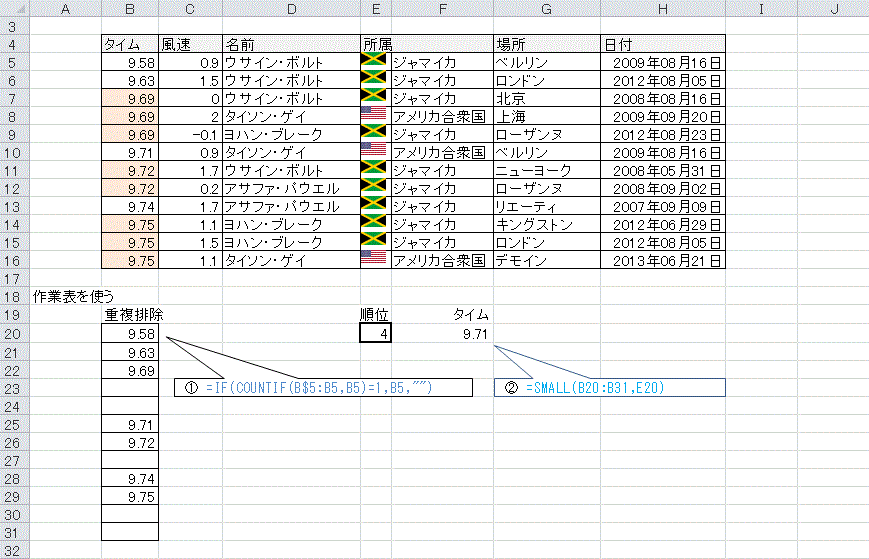Click the Jamaica flag in row 13

pos(373,205)
